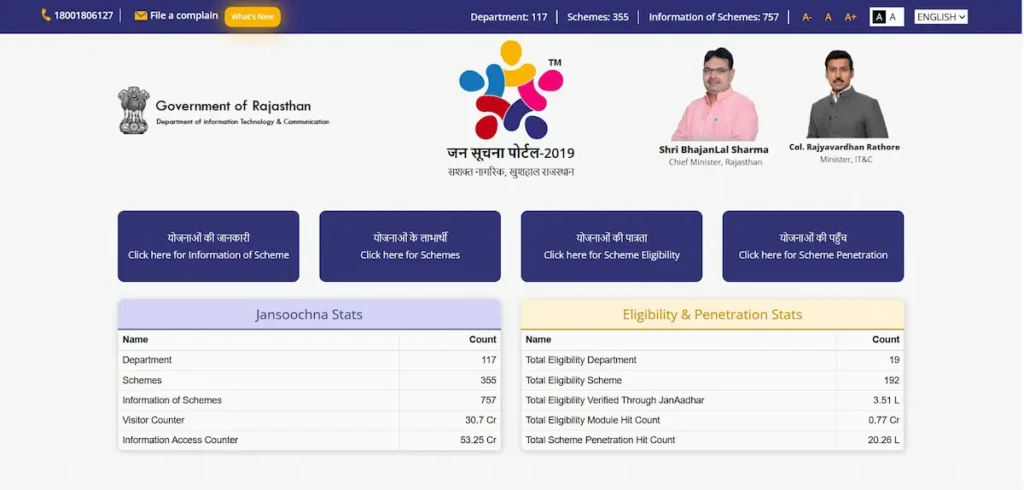Click the envelope icon for File a complain
Viewport: 1024px width, 490px height.
[140, 16]
